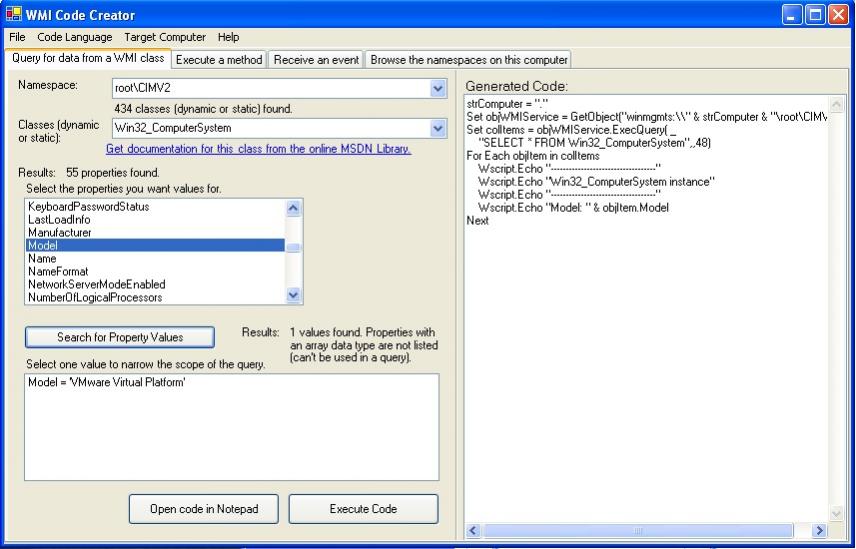This screenshot has width=856, height=549.
Task: Click Execute Code button
Action: (363, 509)
